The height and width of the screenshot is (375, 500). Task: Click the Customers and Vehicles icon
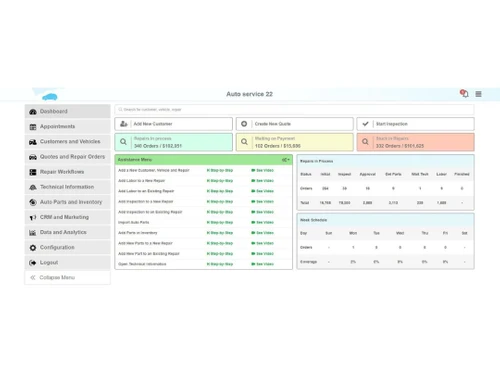(x=33, y=142)
